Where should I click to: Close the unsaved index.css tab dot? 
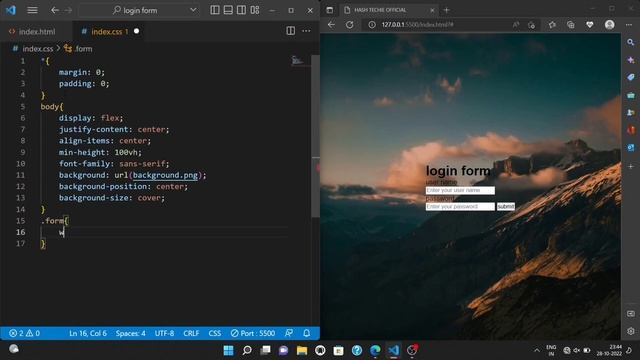136,31
